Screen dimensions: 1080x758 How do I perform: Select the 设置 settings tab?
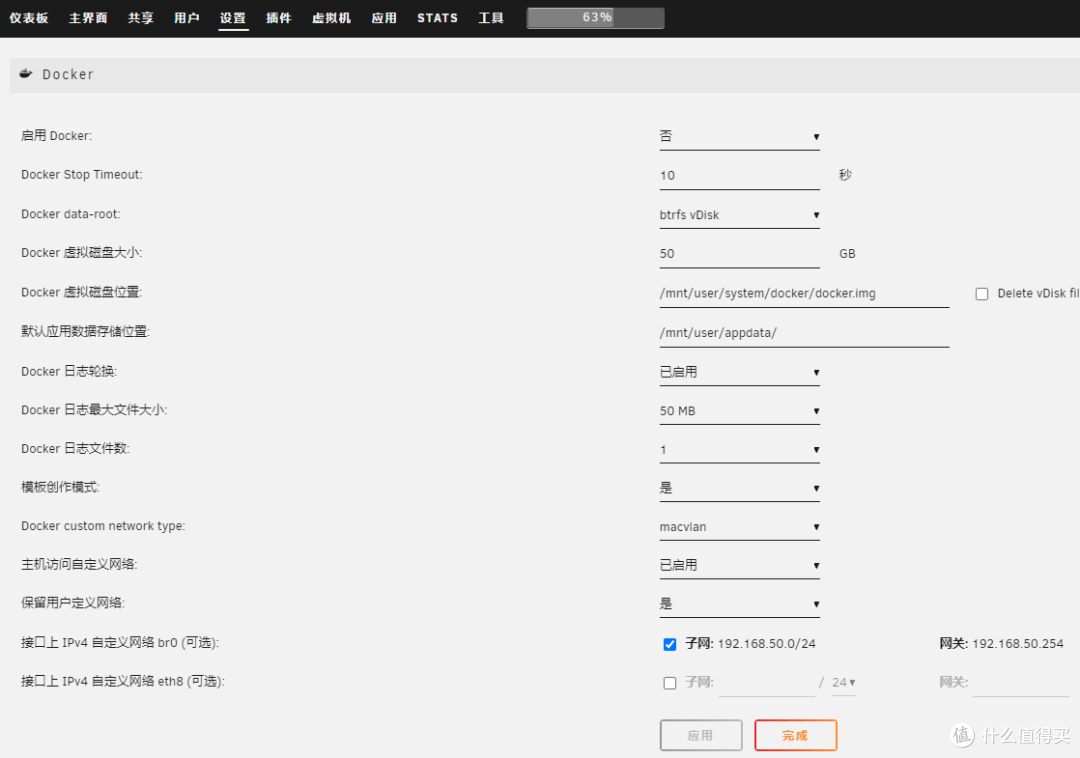[233, 18]
